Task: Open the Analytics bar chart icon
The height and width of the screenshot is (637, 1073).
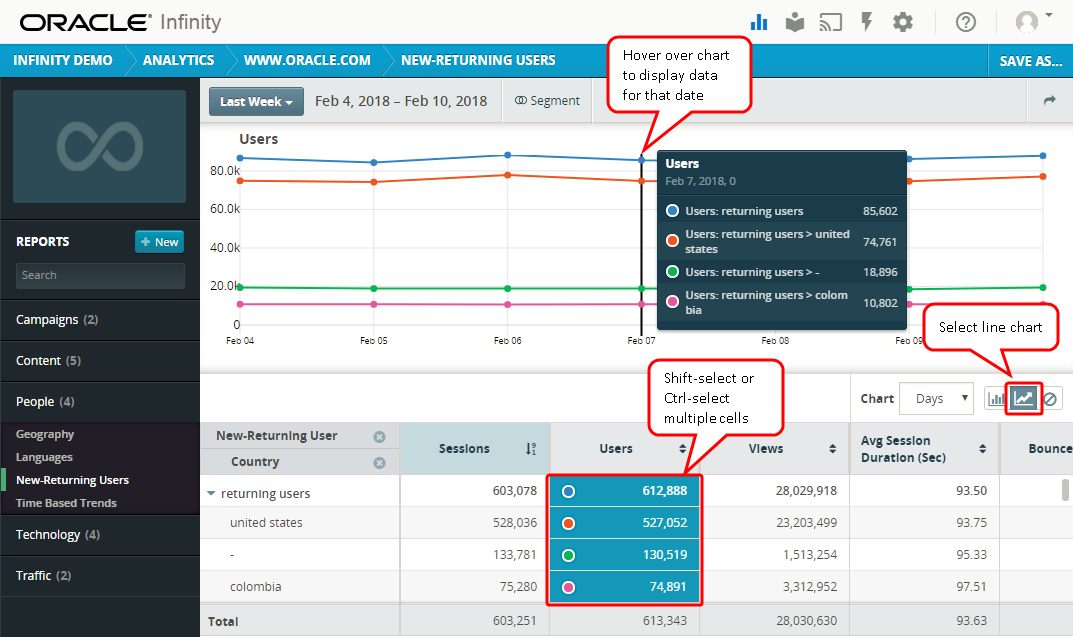Action: coord(759,22)
